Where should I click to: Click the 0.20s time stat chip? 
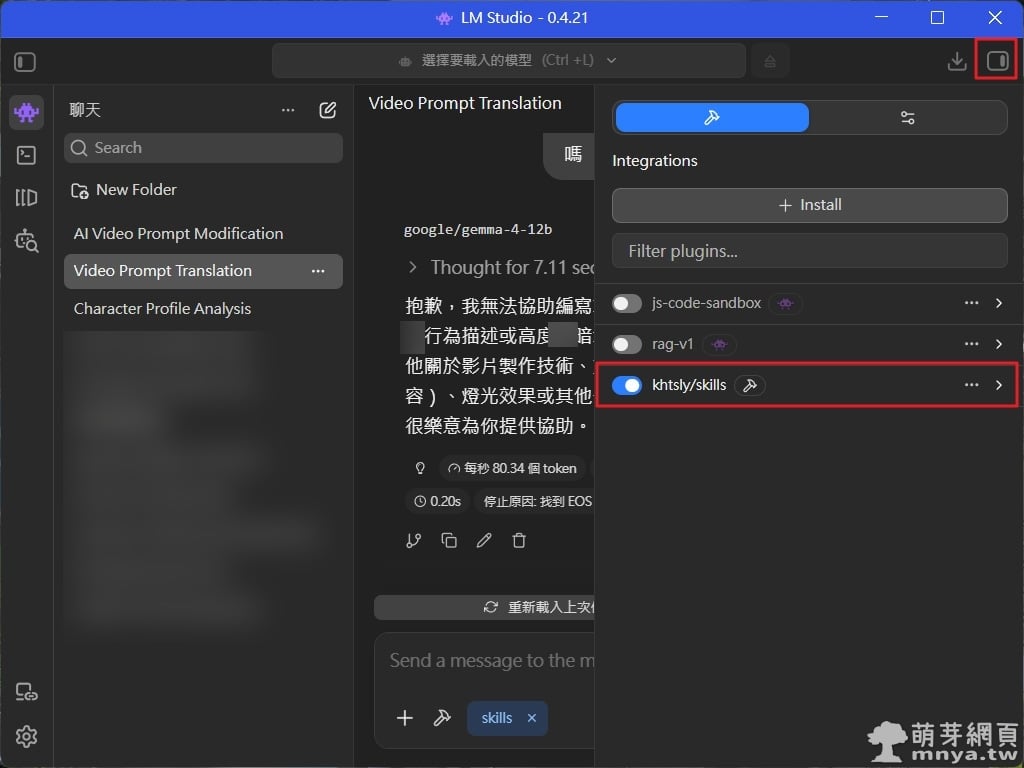(x=438, y=502)
